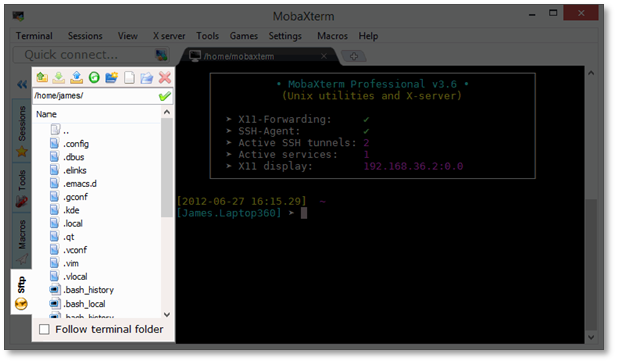617x363 pixels.
Task: Minimize the MobaXterm window
Action: (x=532, y=14)
